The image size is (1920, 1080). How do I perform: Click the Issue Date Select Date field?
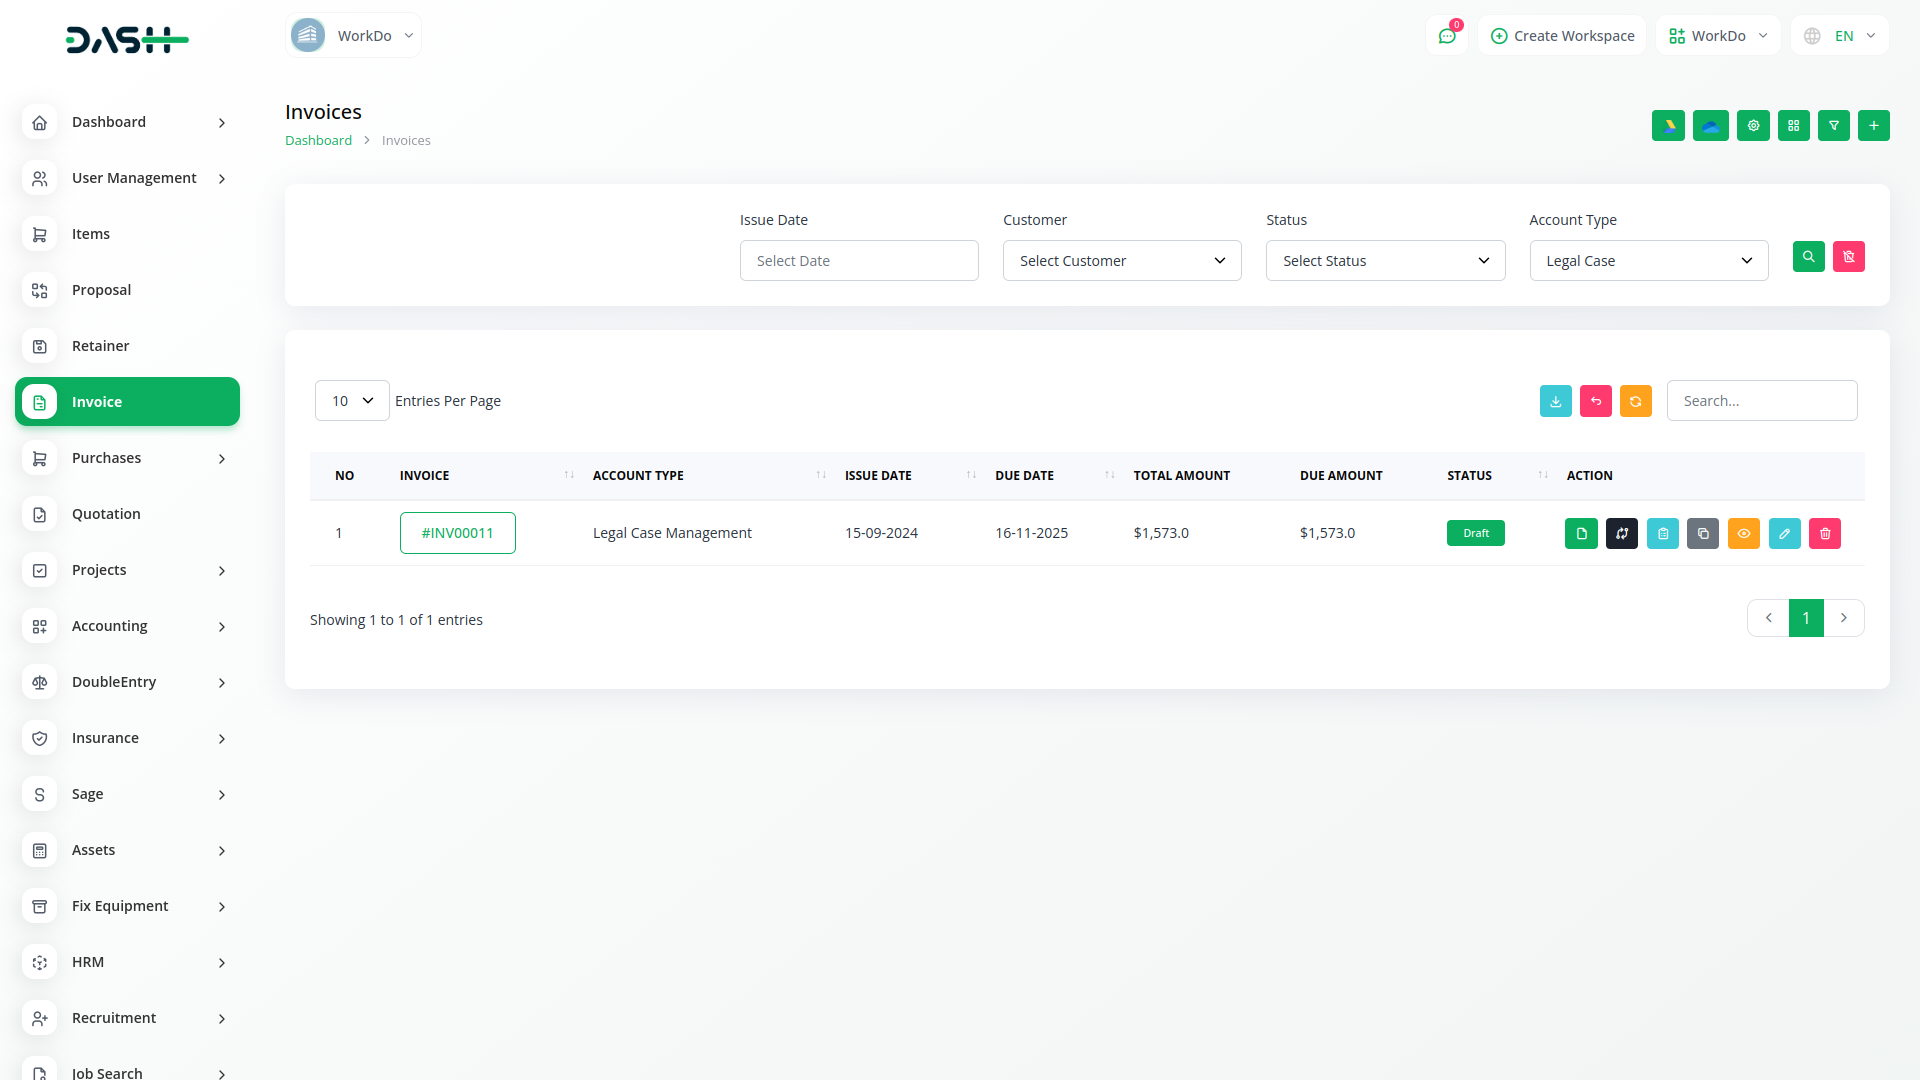coord(858,261)
